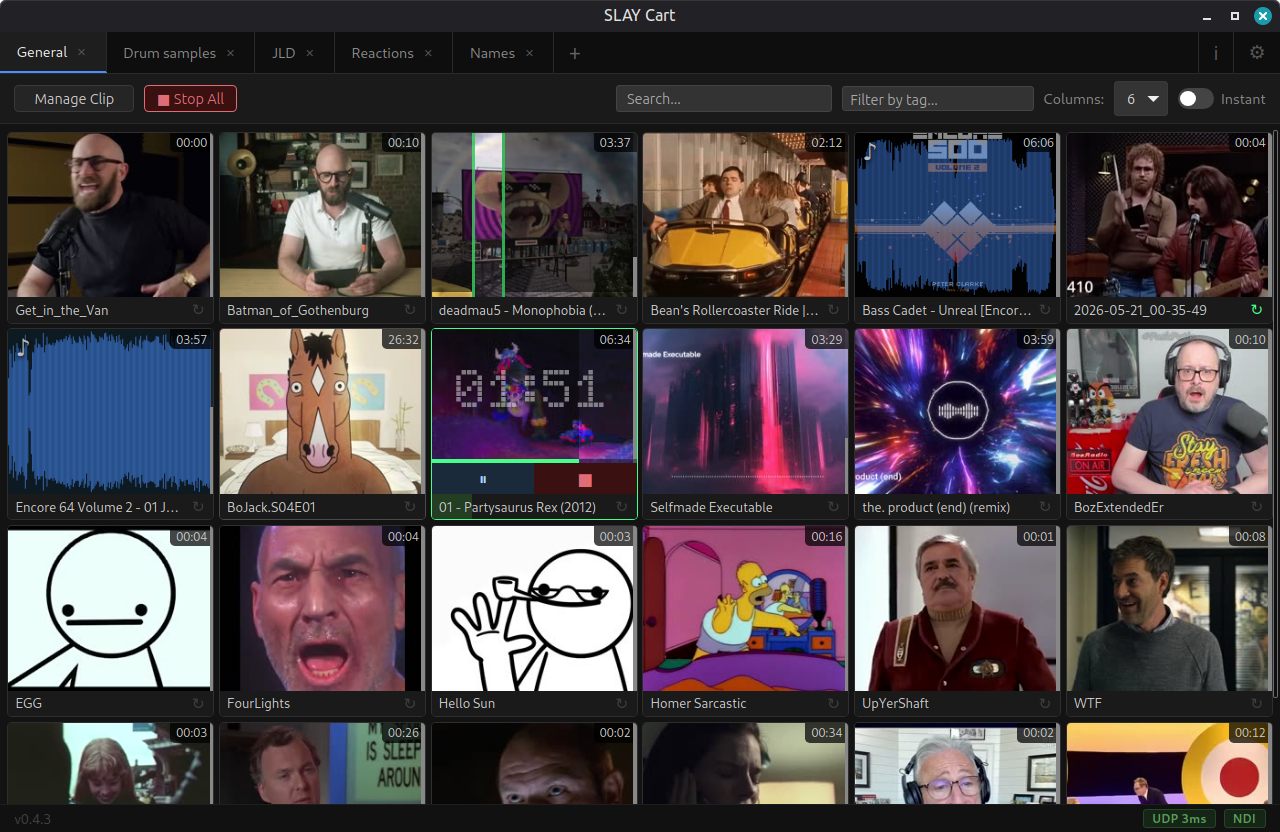Toggle loop on EGG clip
This screenshot has width=1280, height=832.
click(x=198, y=703)
